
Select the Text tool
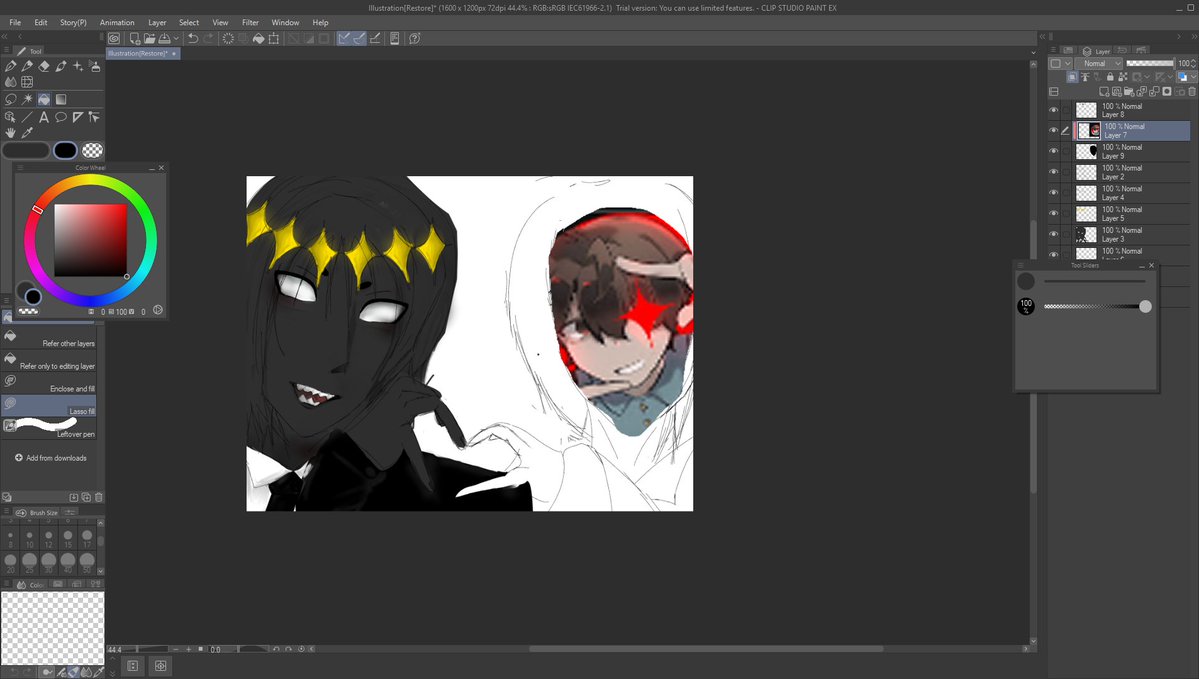pyautogui.click(x=44, y=117)
